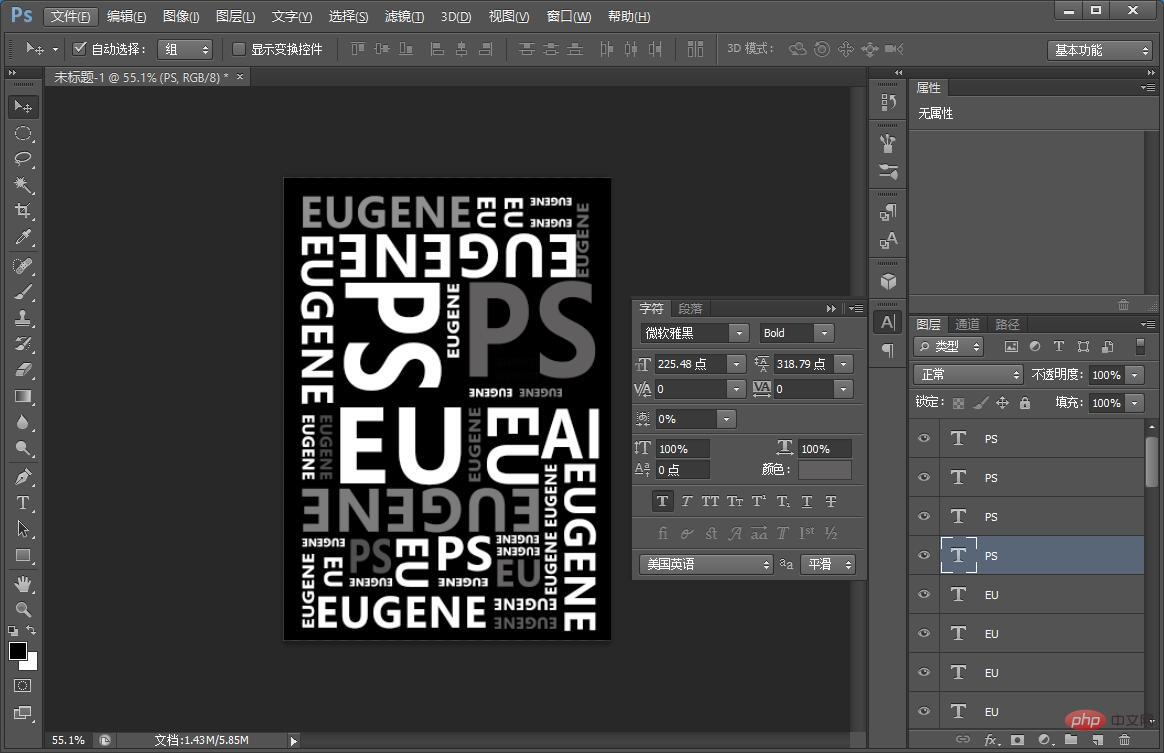Hide the selected PS text layer

coord(923,555)
